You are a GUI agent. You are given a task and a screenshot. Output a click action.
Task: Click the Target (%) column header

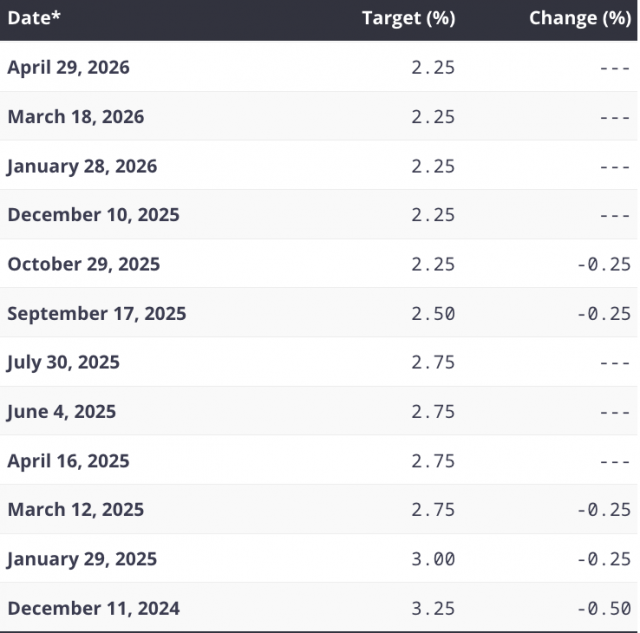click(408, 19)
